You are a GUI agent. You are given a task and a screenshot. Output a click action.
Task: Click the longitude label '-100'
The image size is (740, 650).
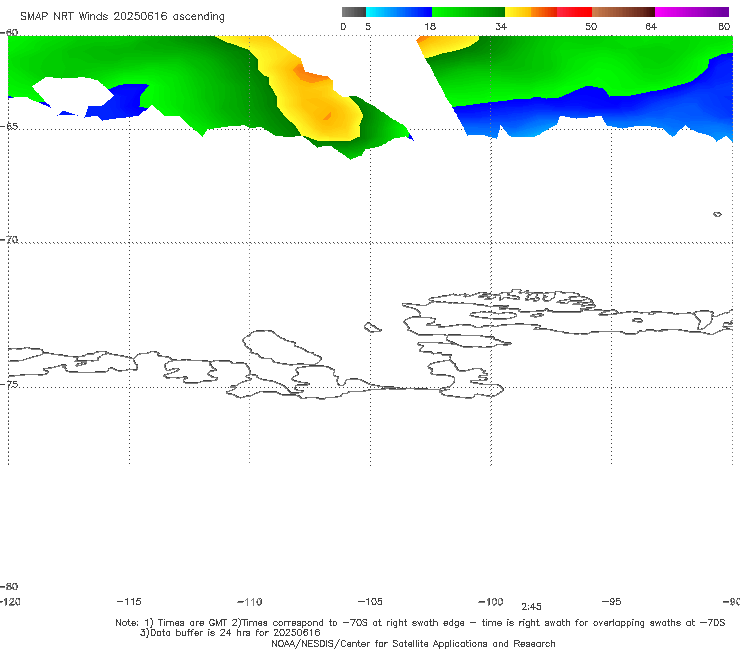[491, 601]
